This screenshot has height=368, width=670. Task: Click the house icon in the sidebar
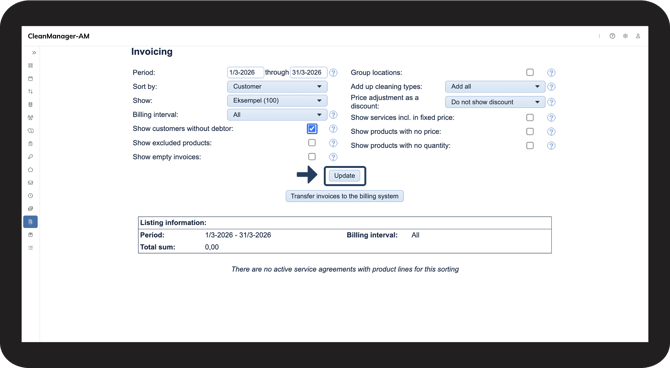point(30,170)
